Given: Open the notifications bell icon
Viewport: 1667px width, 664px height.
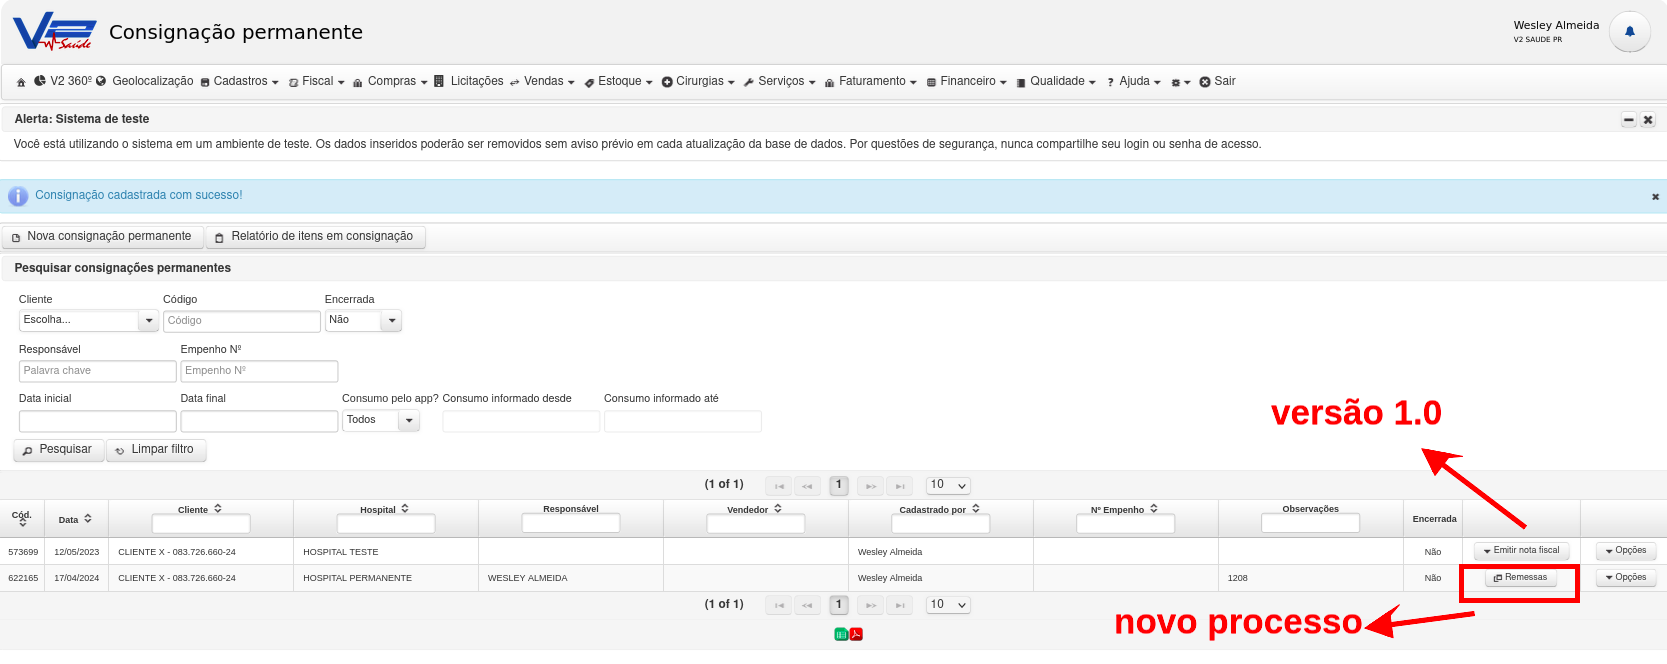Looking at the screenshot, I should coord(1629,32).
